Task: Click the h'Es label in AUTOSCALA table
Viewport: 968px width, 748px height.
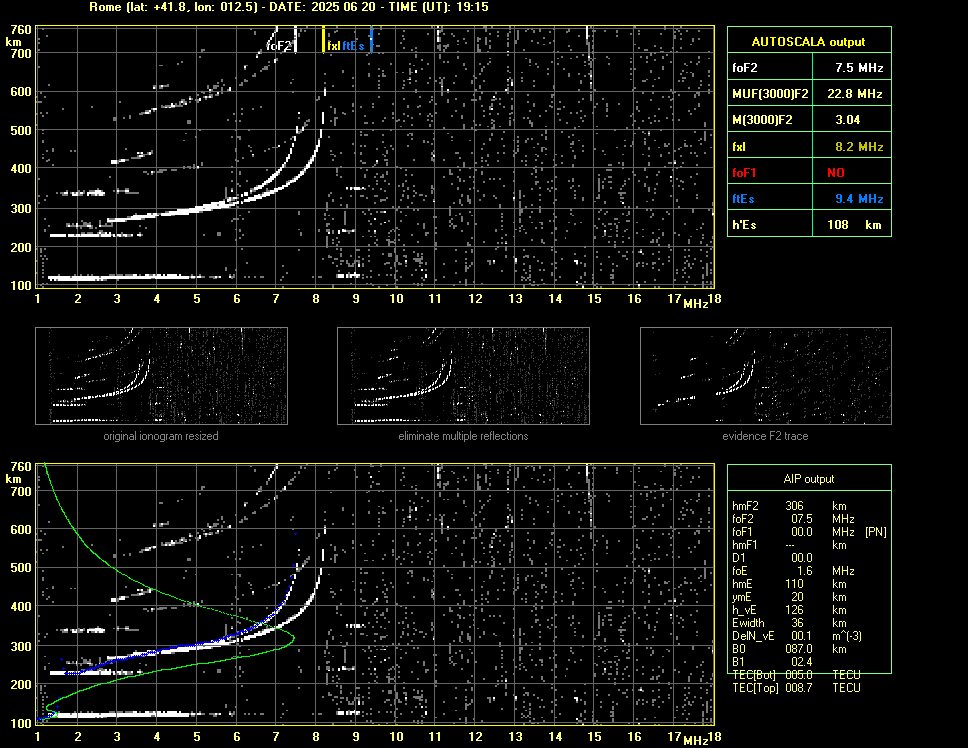Action: click(x=744, y=225)
